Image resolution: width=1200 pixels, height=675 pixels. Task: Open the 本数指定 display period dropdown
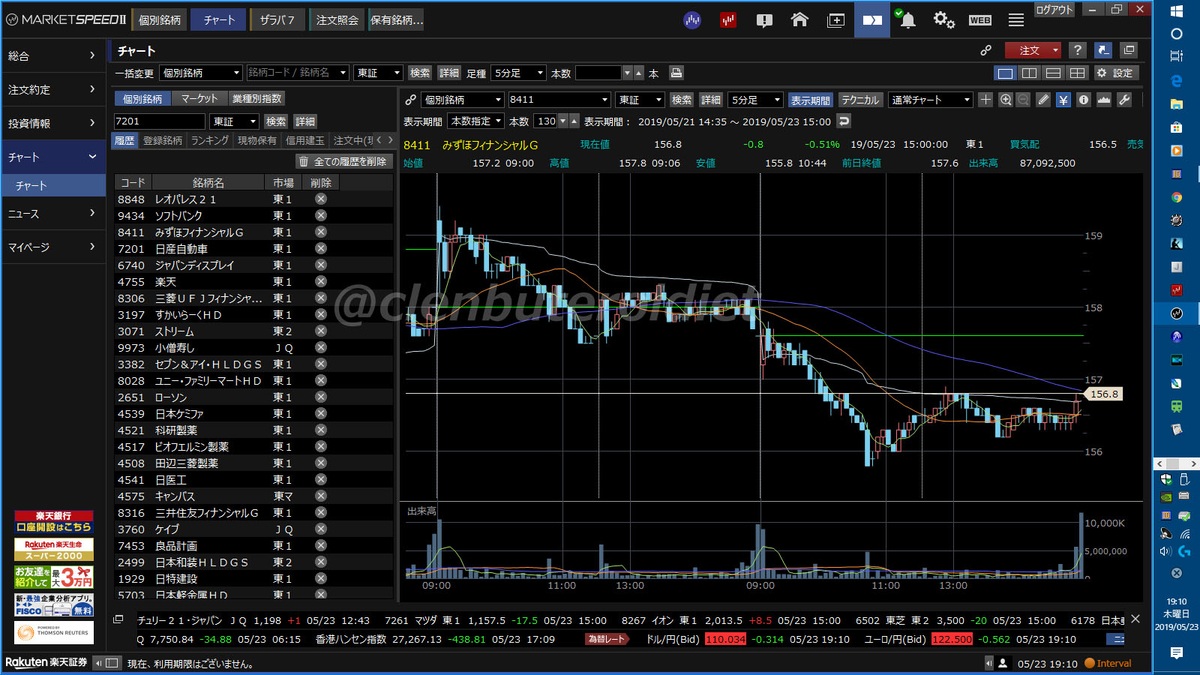[476, 121]
